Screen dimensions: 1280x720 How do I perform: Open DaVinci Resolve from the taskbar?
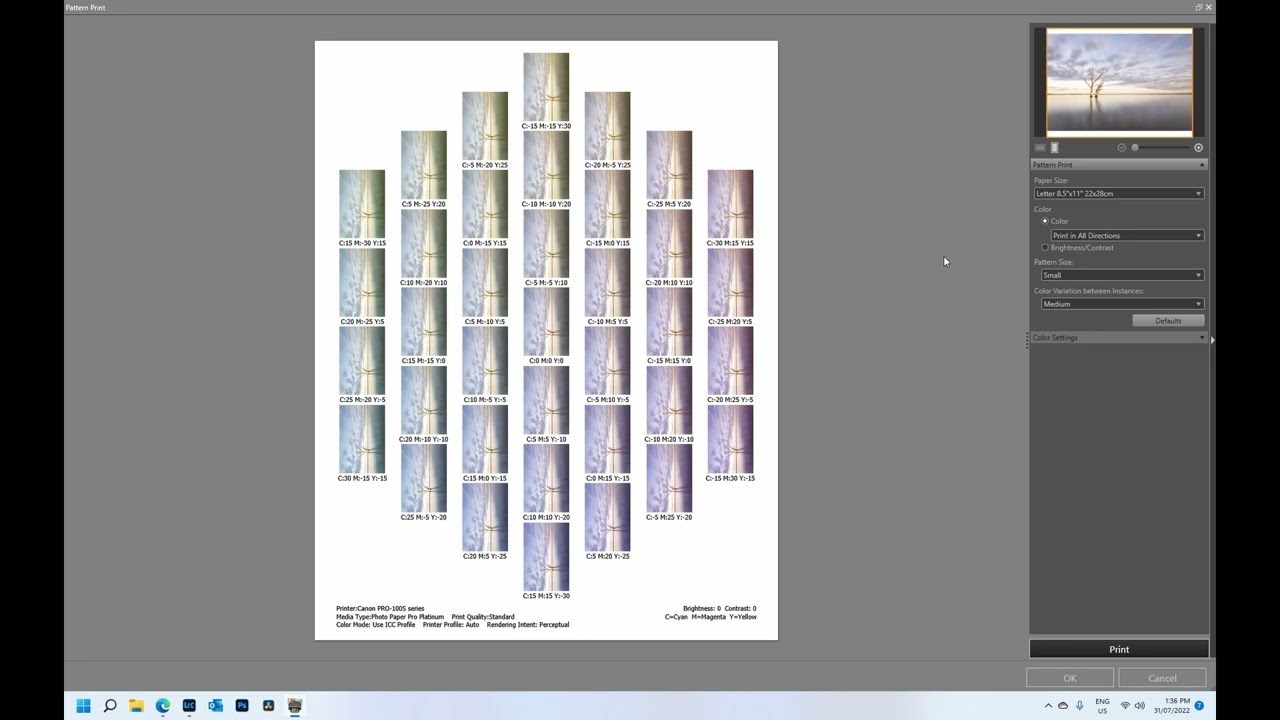pyautogui.click(x=268, y=706)
